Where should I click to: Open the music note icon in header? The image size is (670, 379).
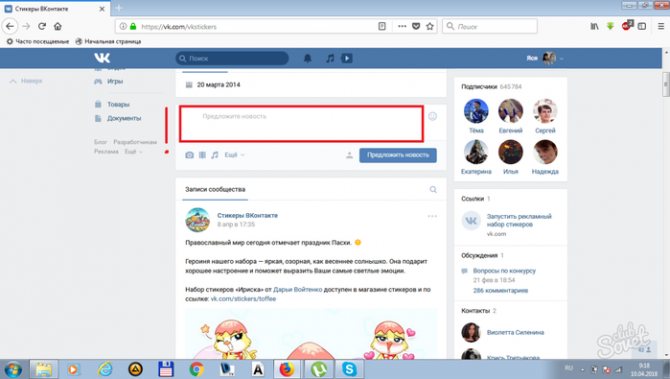(x=330, y=59)
